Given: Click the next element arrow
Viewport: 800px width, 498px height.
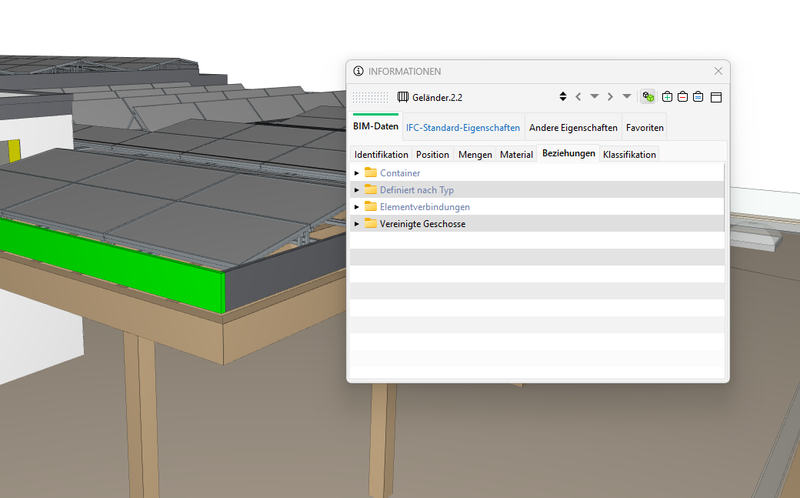Looking at the screenshot, I should [x=610, y=97].
